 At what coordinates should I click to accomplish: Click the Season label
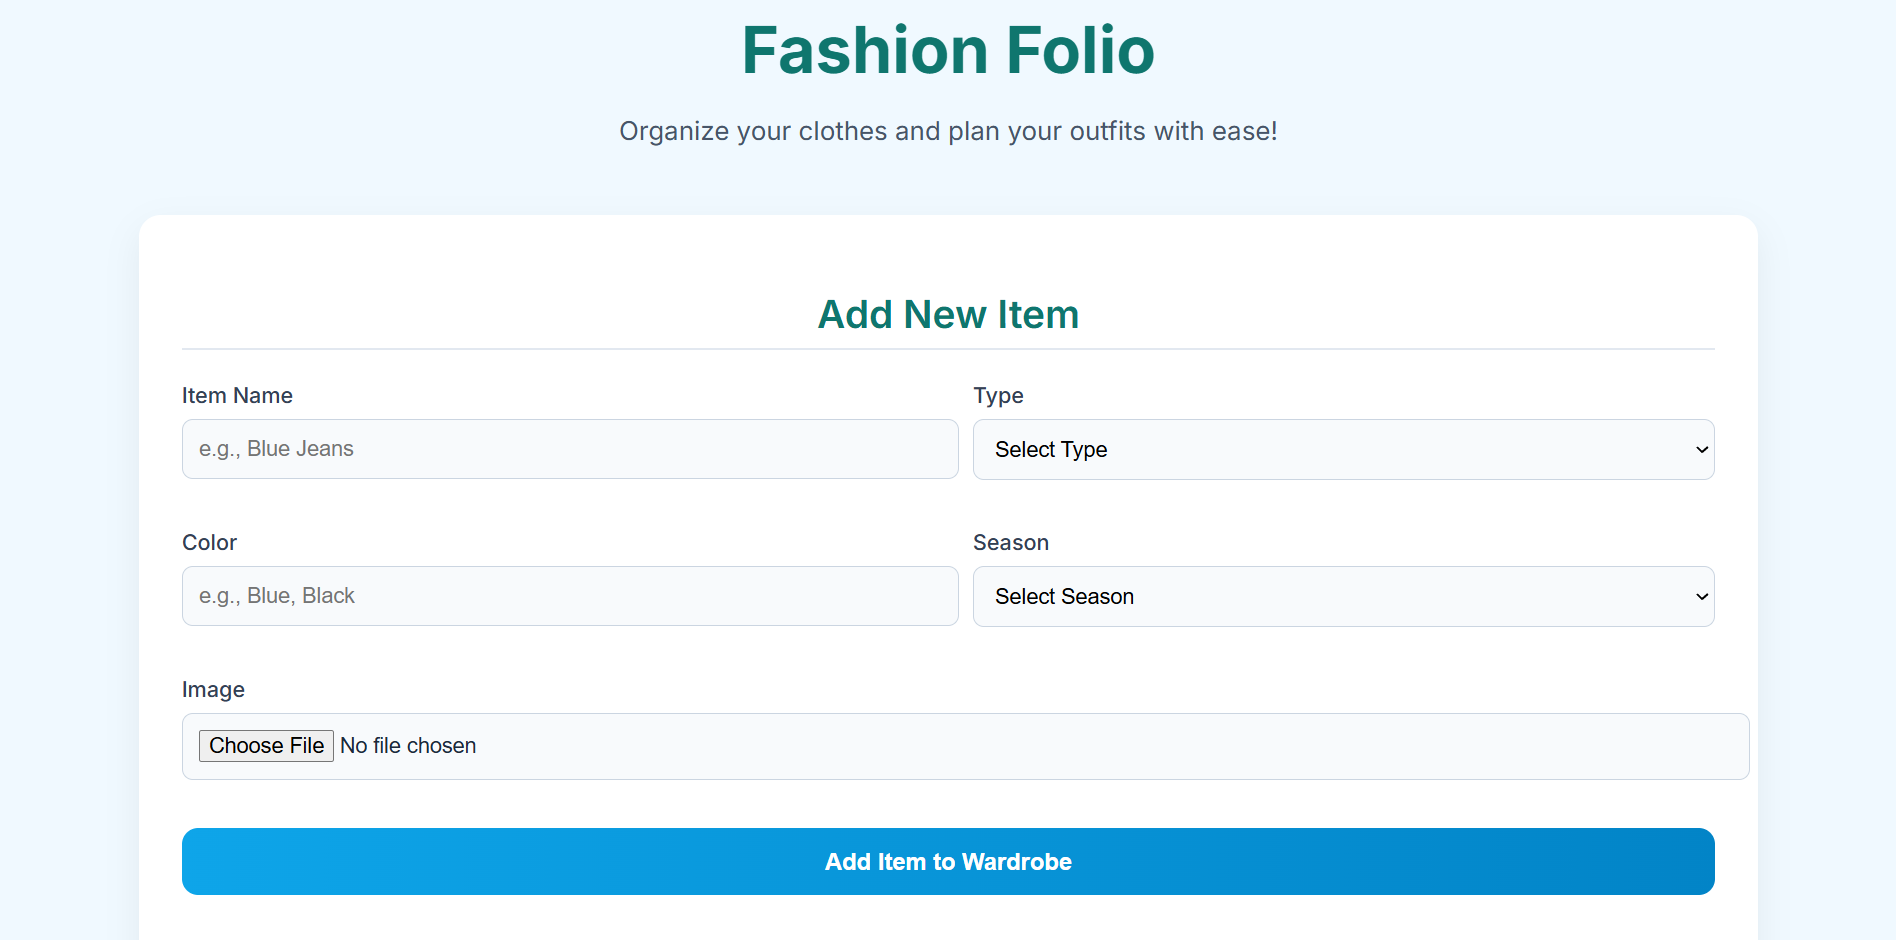(x=1011, y=542)
